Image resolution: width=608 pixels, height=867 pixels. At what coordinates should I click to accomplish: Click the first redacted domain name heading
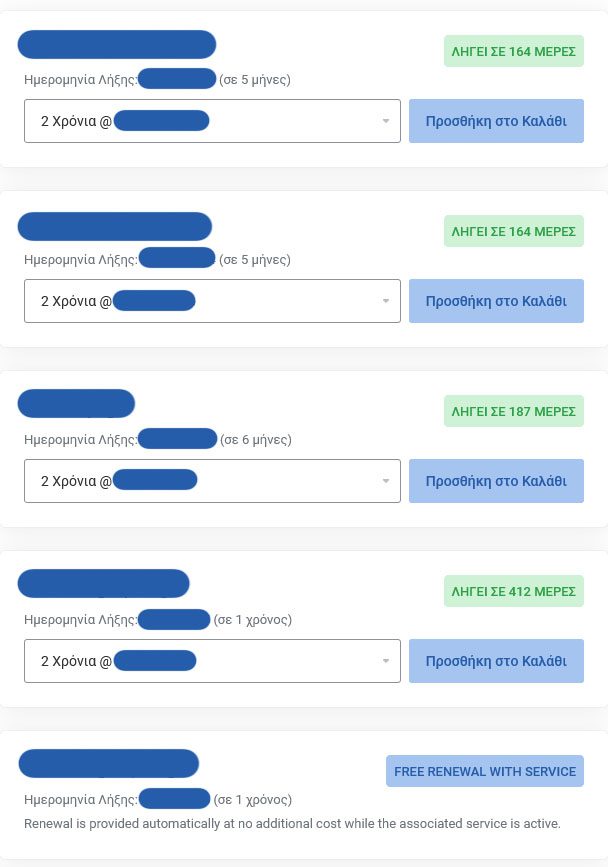[117, 44]
